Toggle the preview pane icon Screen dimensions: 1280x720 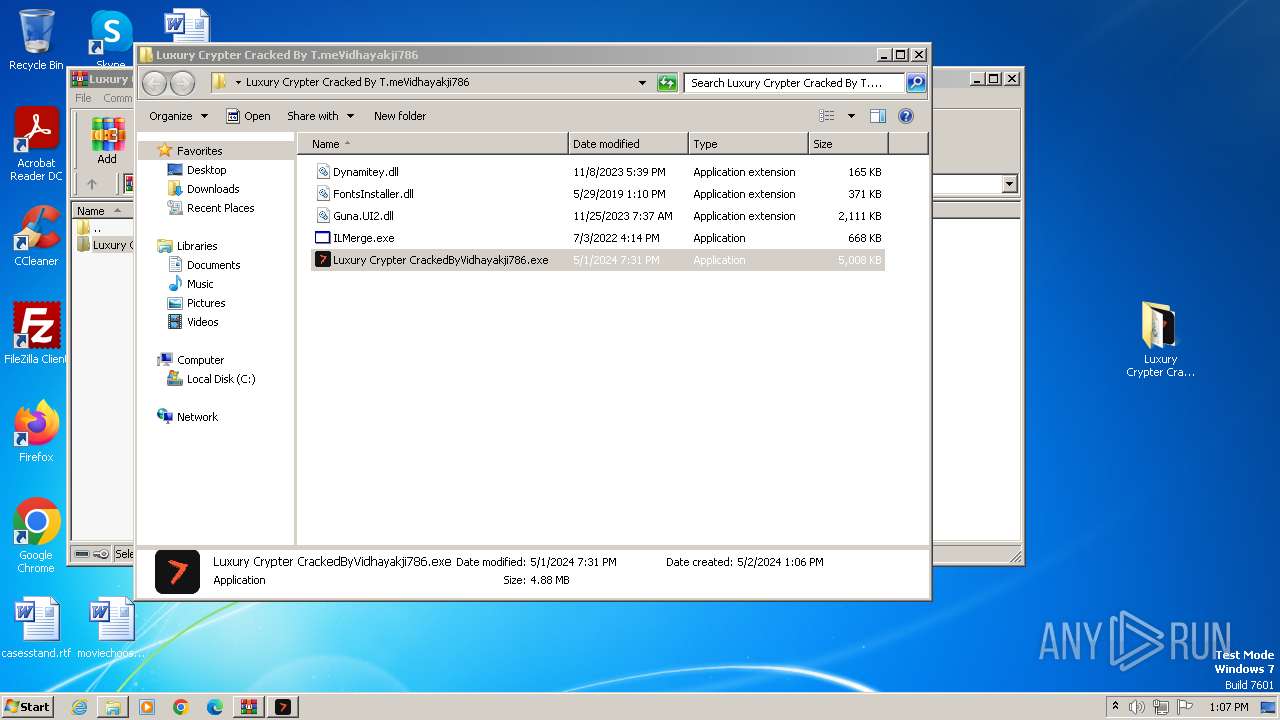click(877, 116)
